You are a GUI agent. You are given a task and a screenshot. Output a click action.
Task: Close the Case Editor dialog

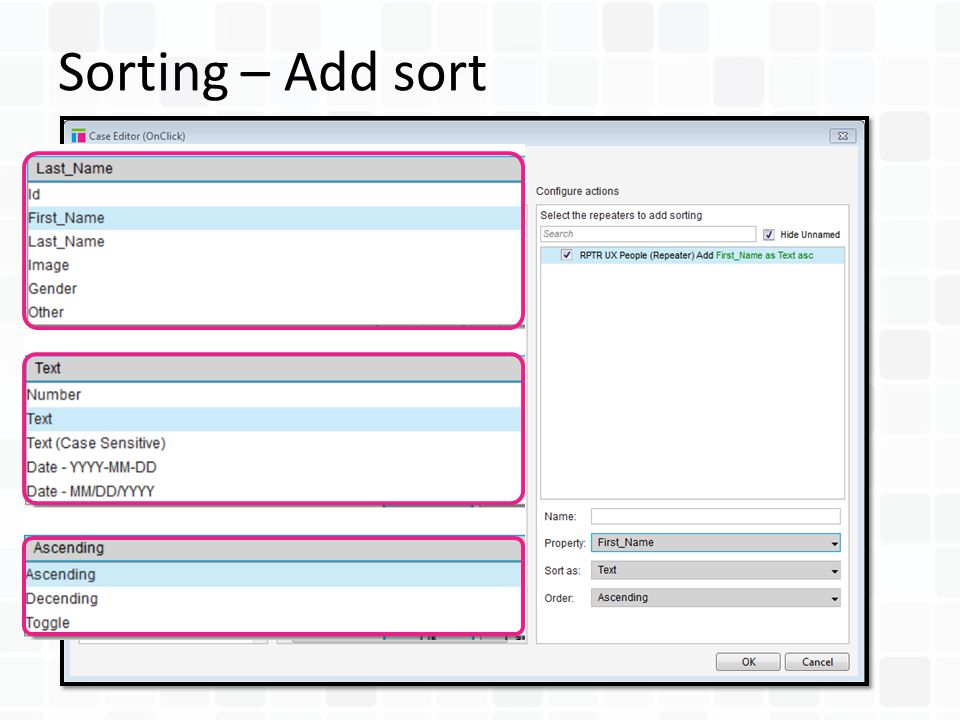pyautogui.click(x=842, y=136)
